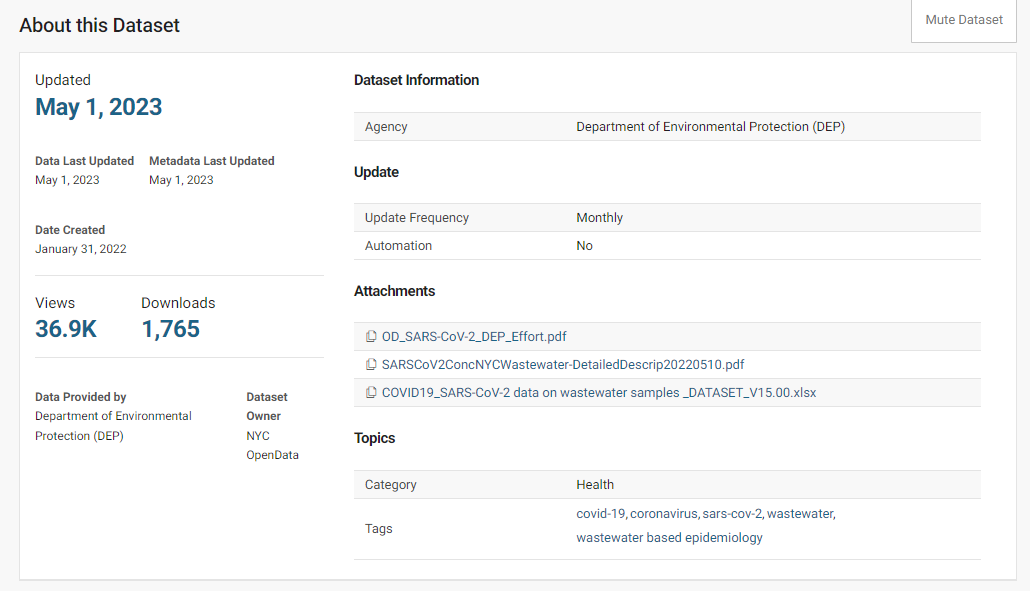Download the COVID19_SARS-CoV-2 wastewater samples xlsx file

click(598, 393)
